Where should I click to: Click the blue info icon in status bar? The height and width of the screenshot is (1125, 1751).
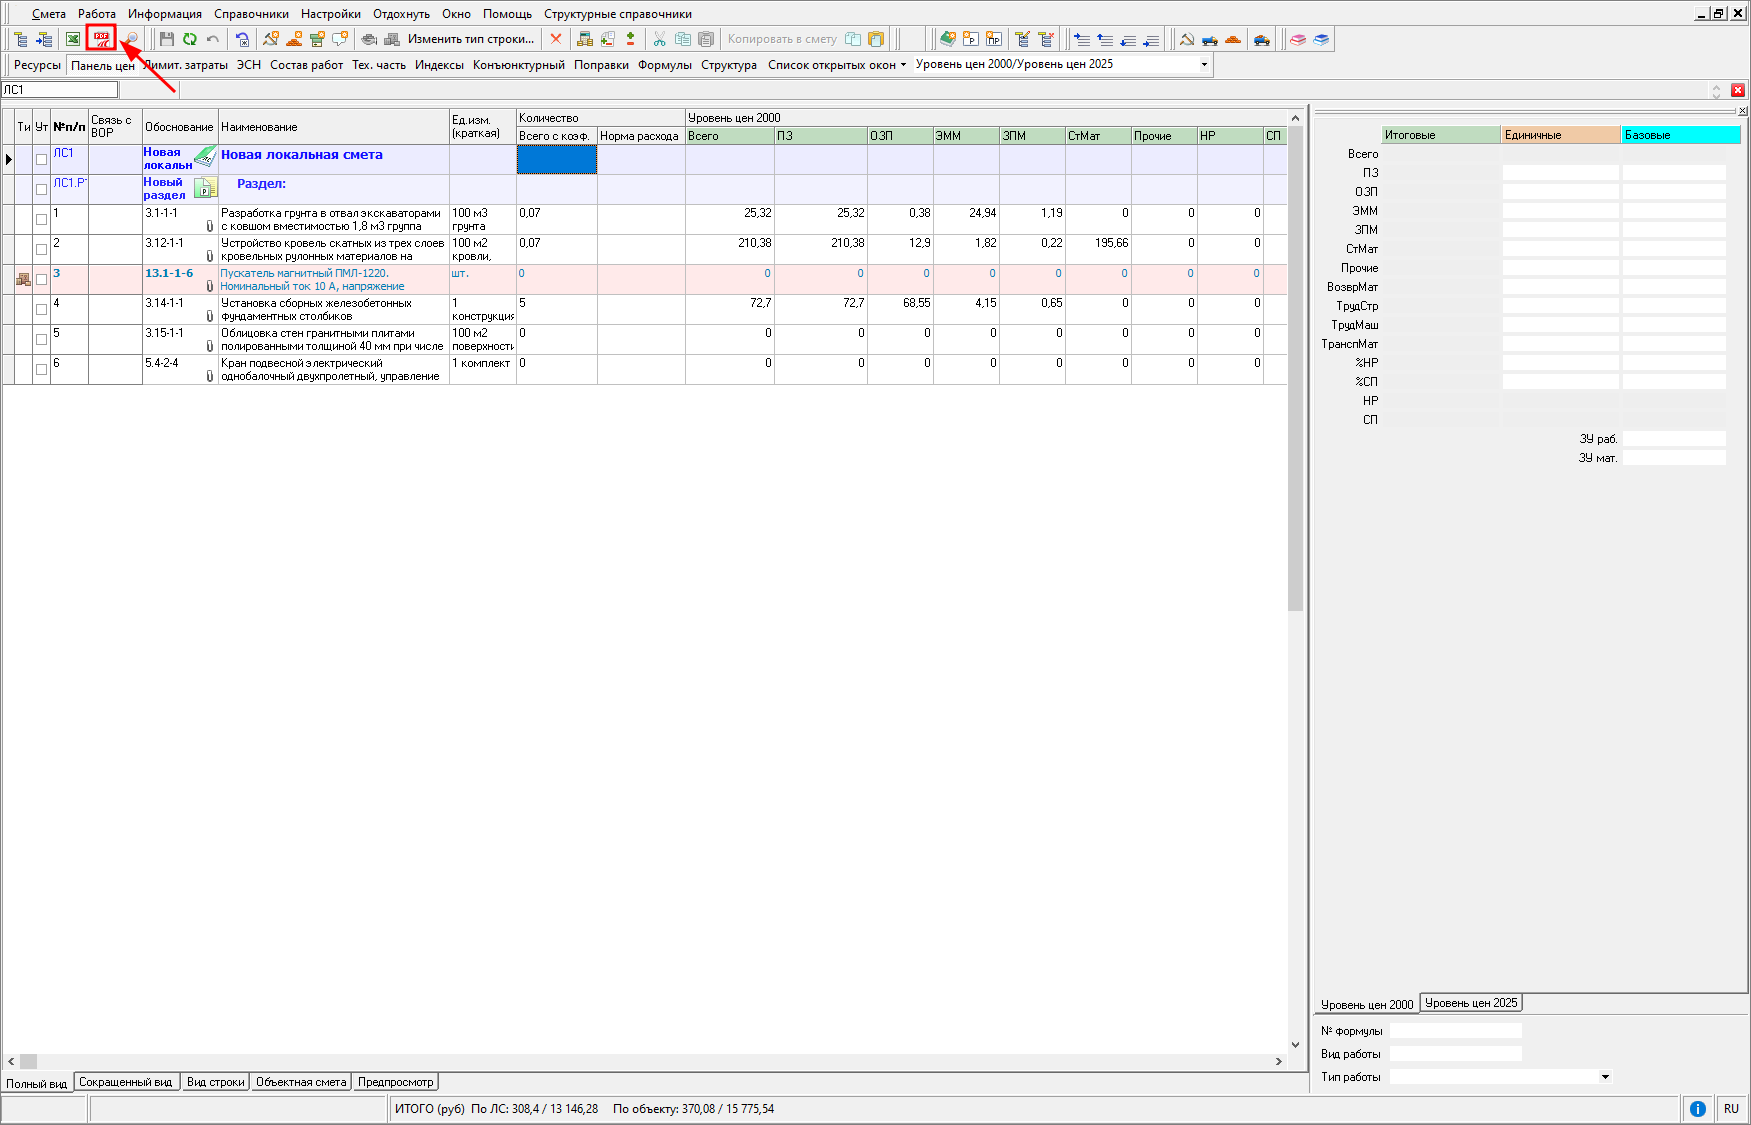1697,1108
